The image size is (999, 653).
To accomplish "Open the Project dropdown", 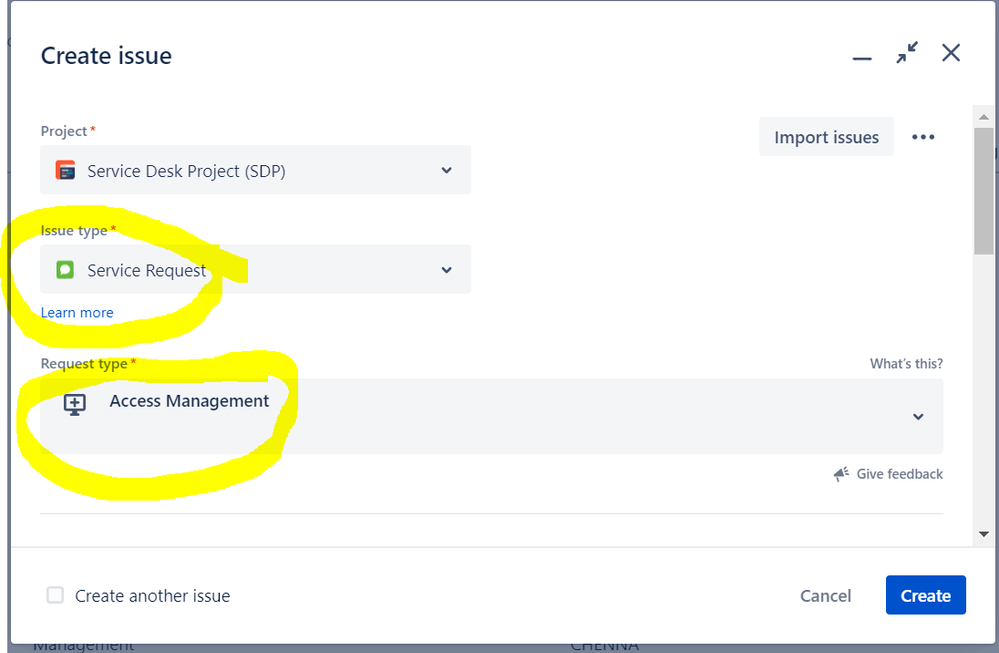I will pyautogui.click(x=255, y=170).
